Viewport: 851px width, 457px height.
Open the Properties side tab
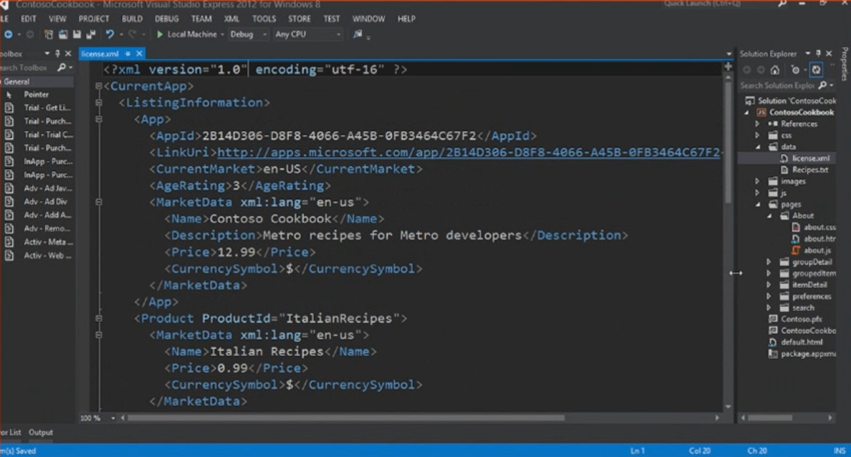point(844,64)
